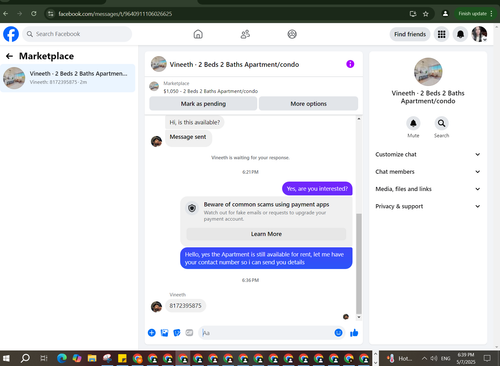
Task: Click Finish update in browser
Action: [475, 14]
